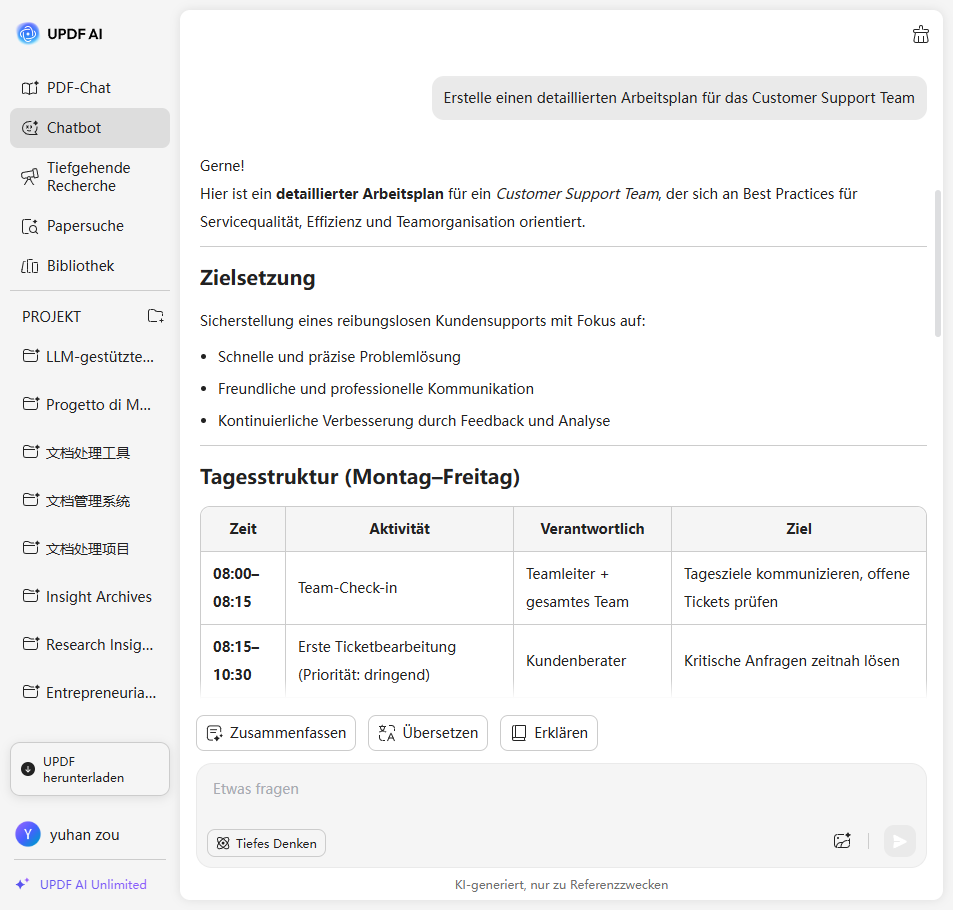Click the image upload icon
The width and height of the screenshot is (953, 910).
[842, 841]
